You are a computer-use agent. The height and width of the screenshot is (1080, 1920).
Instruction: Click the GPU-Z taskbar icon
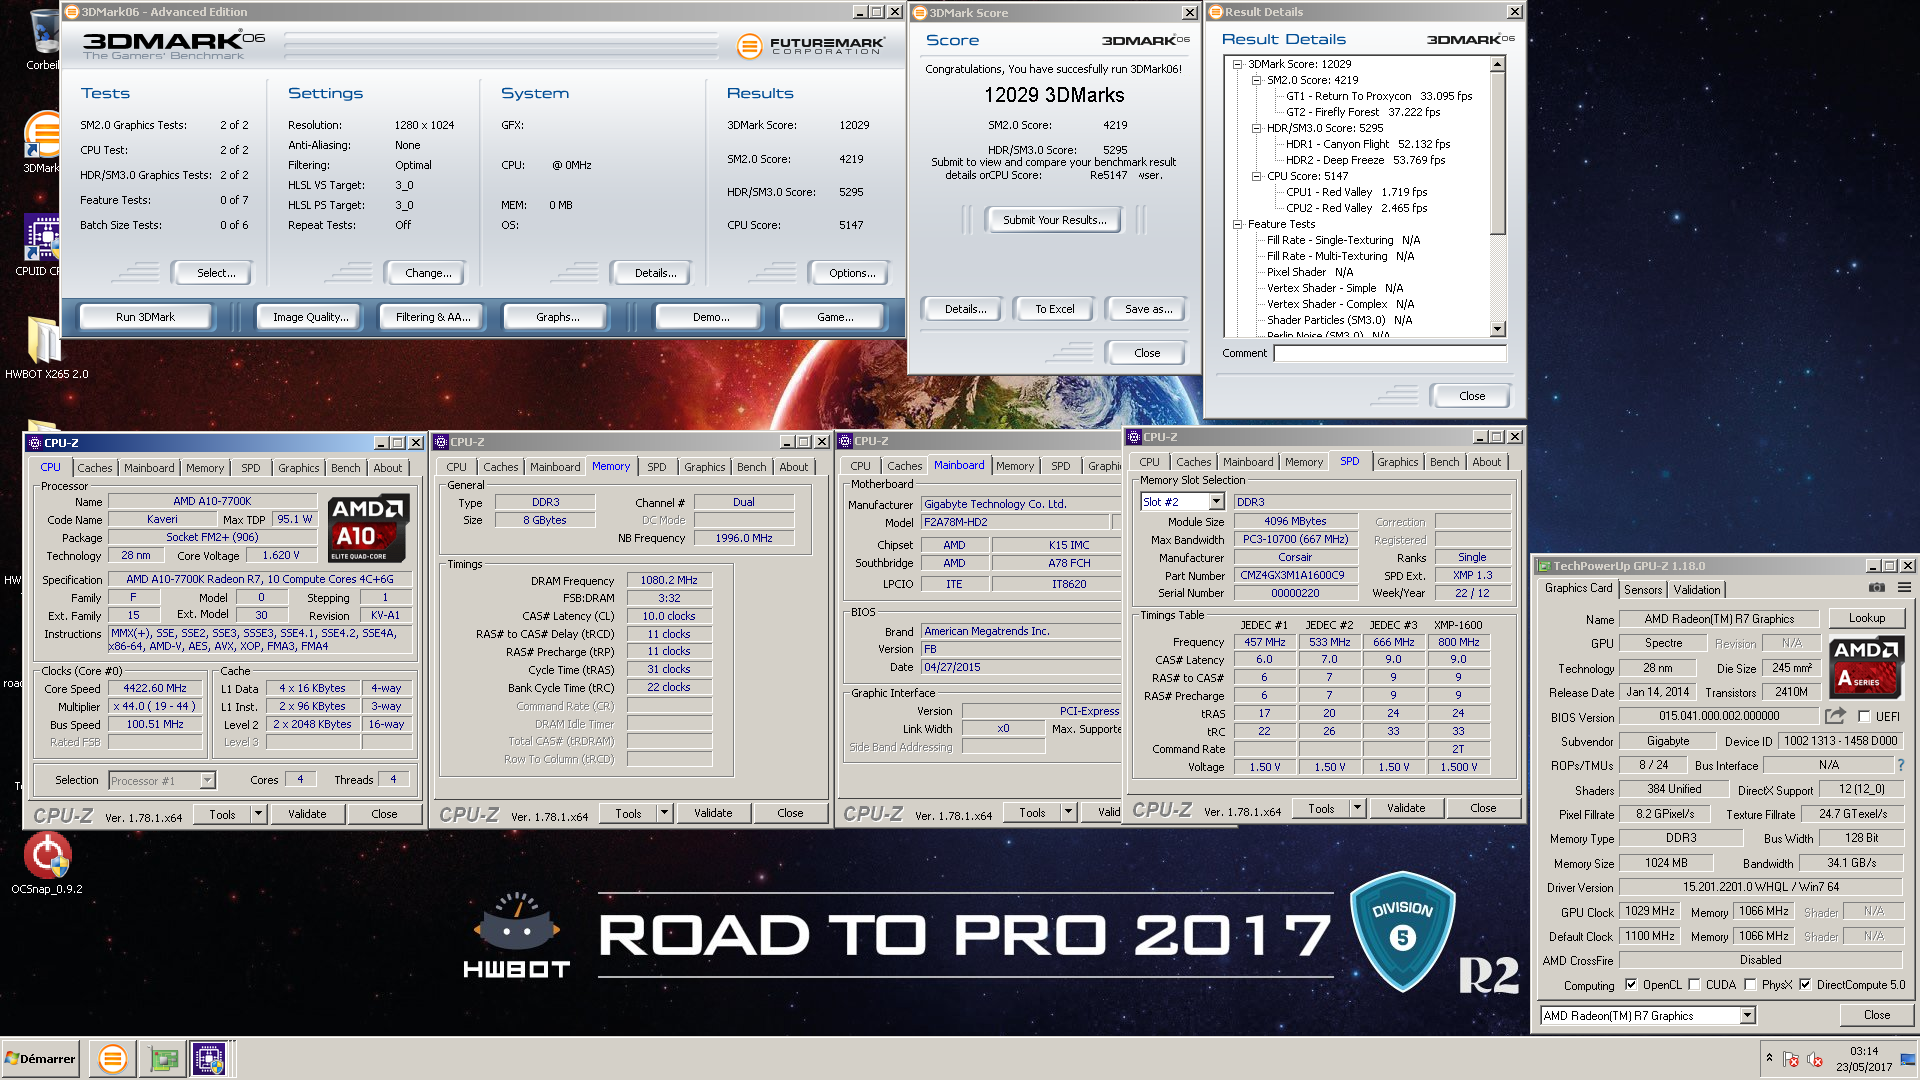click(x=163, y=1058)
